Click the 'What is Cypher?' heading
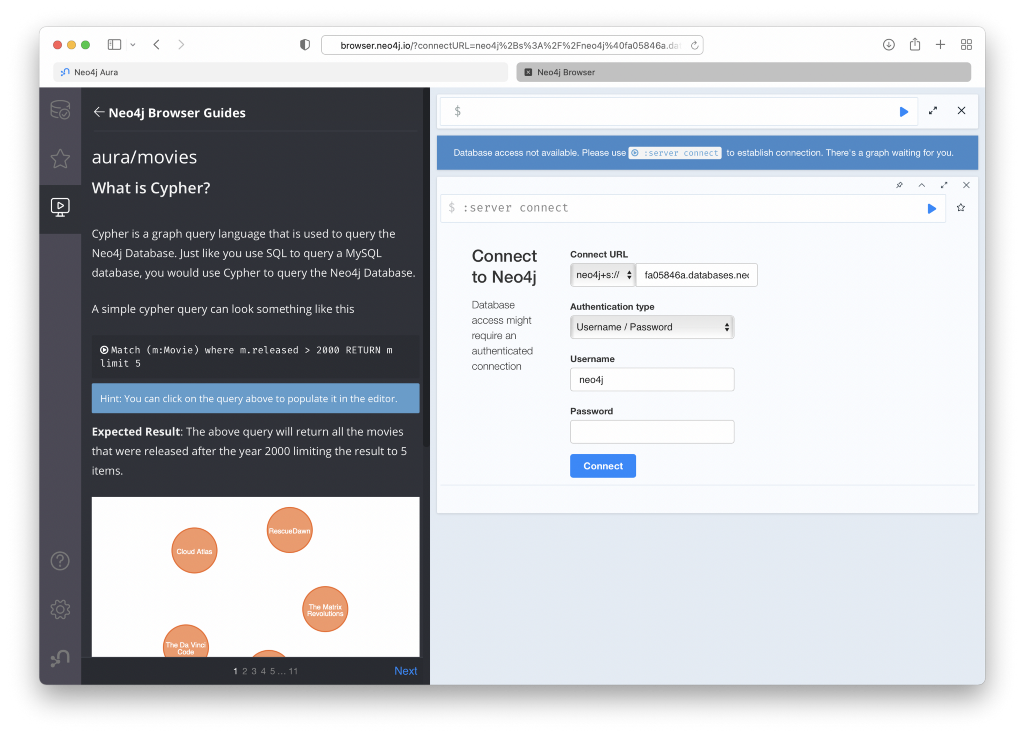This screenshot has width=1024, height=736. (x=151, y=188)
